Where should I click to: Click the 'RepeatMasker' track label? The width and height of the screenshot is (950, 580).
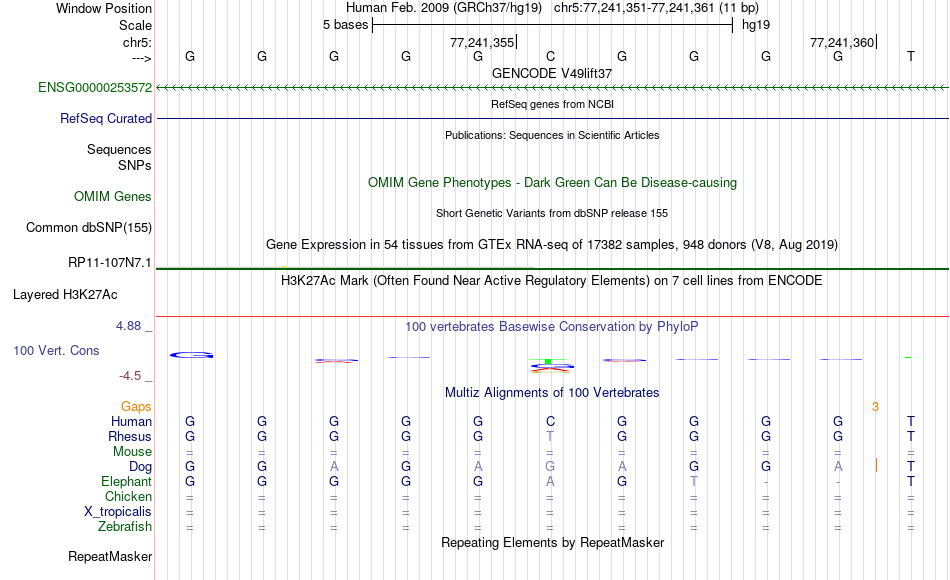(110, 556)
